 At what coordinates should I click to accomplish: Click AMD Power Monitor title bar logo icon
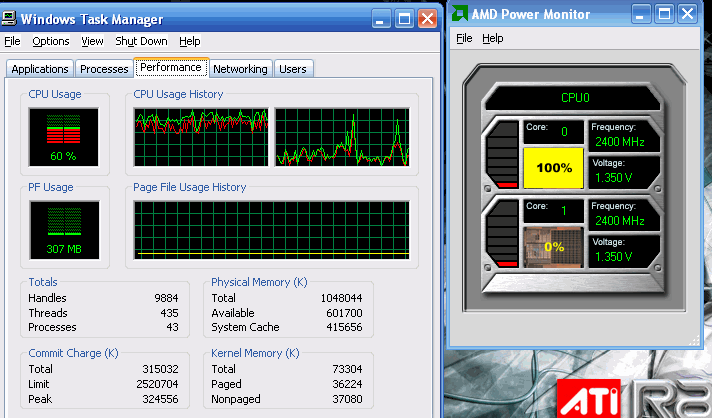[x=460, y=13]
